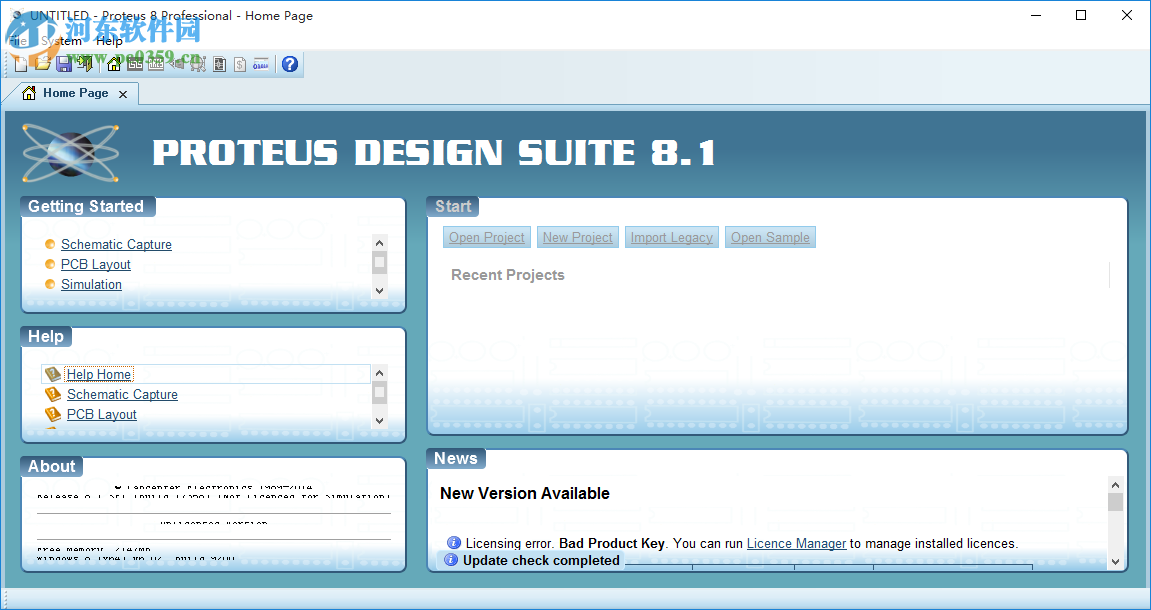Image resolution: width=1151 pixels, height=610 pixels.
Task: Open the PCB Layout getting started link
Action: [95, 264]
